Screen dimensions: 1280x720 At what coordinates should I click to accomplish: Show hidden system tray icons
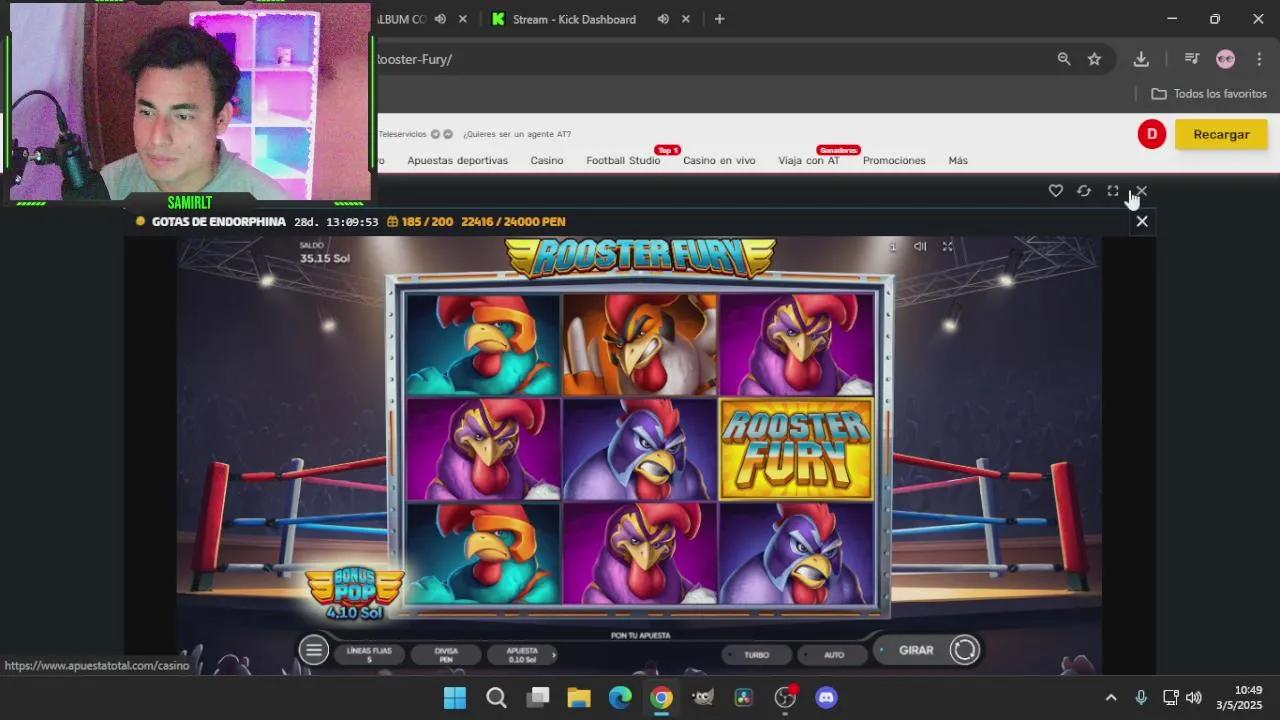pos(1111,697)
